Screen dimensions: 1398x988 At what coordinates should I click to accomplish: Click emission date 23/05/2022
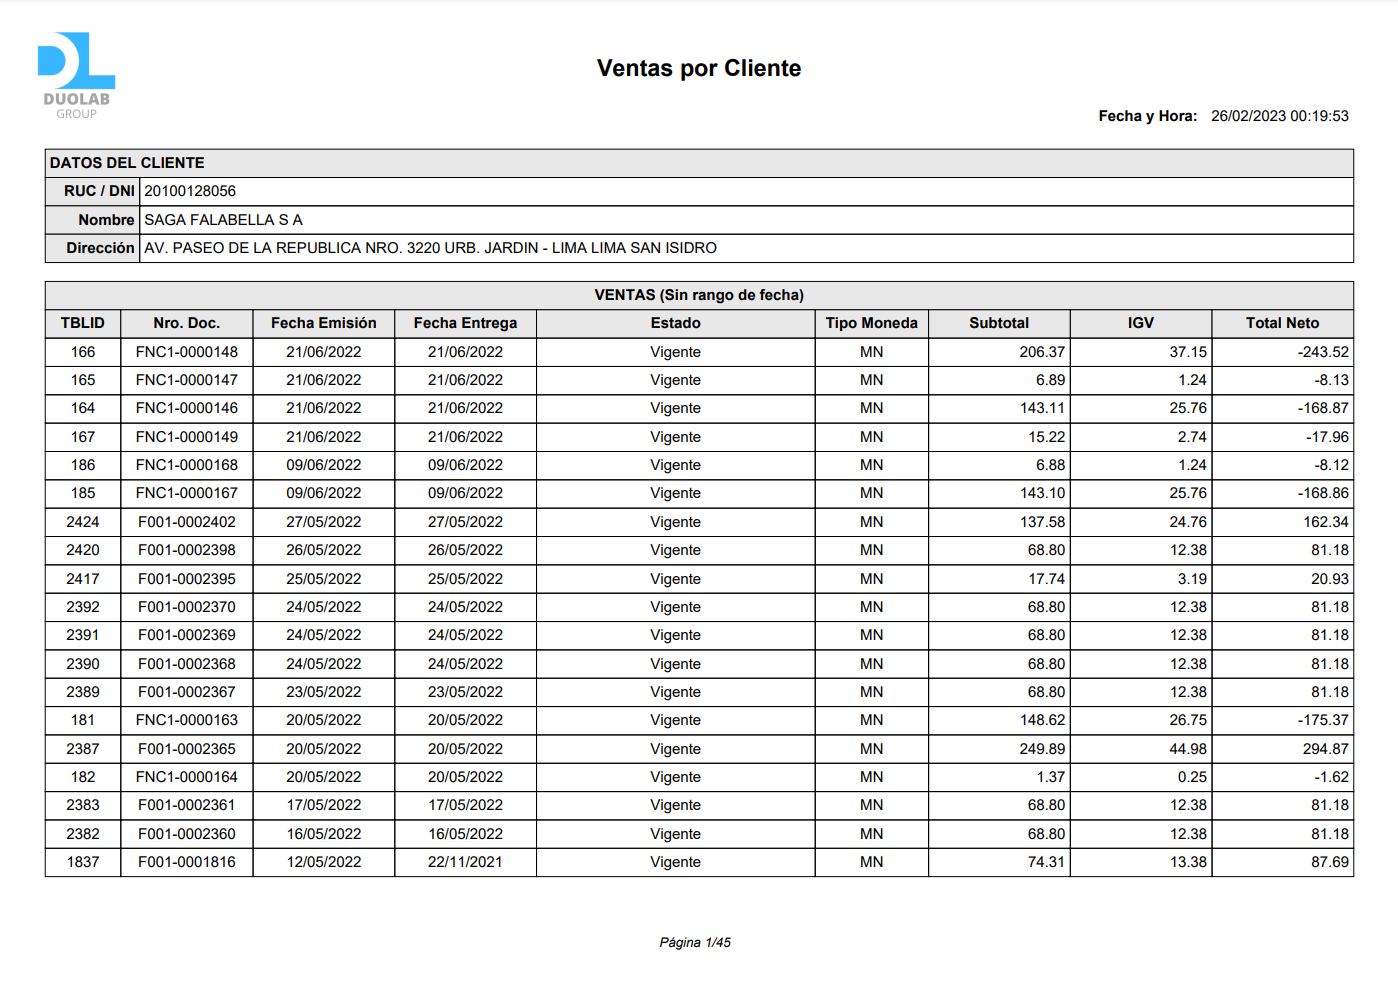324,692
